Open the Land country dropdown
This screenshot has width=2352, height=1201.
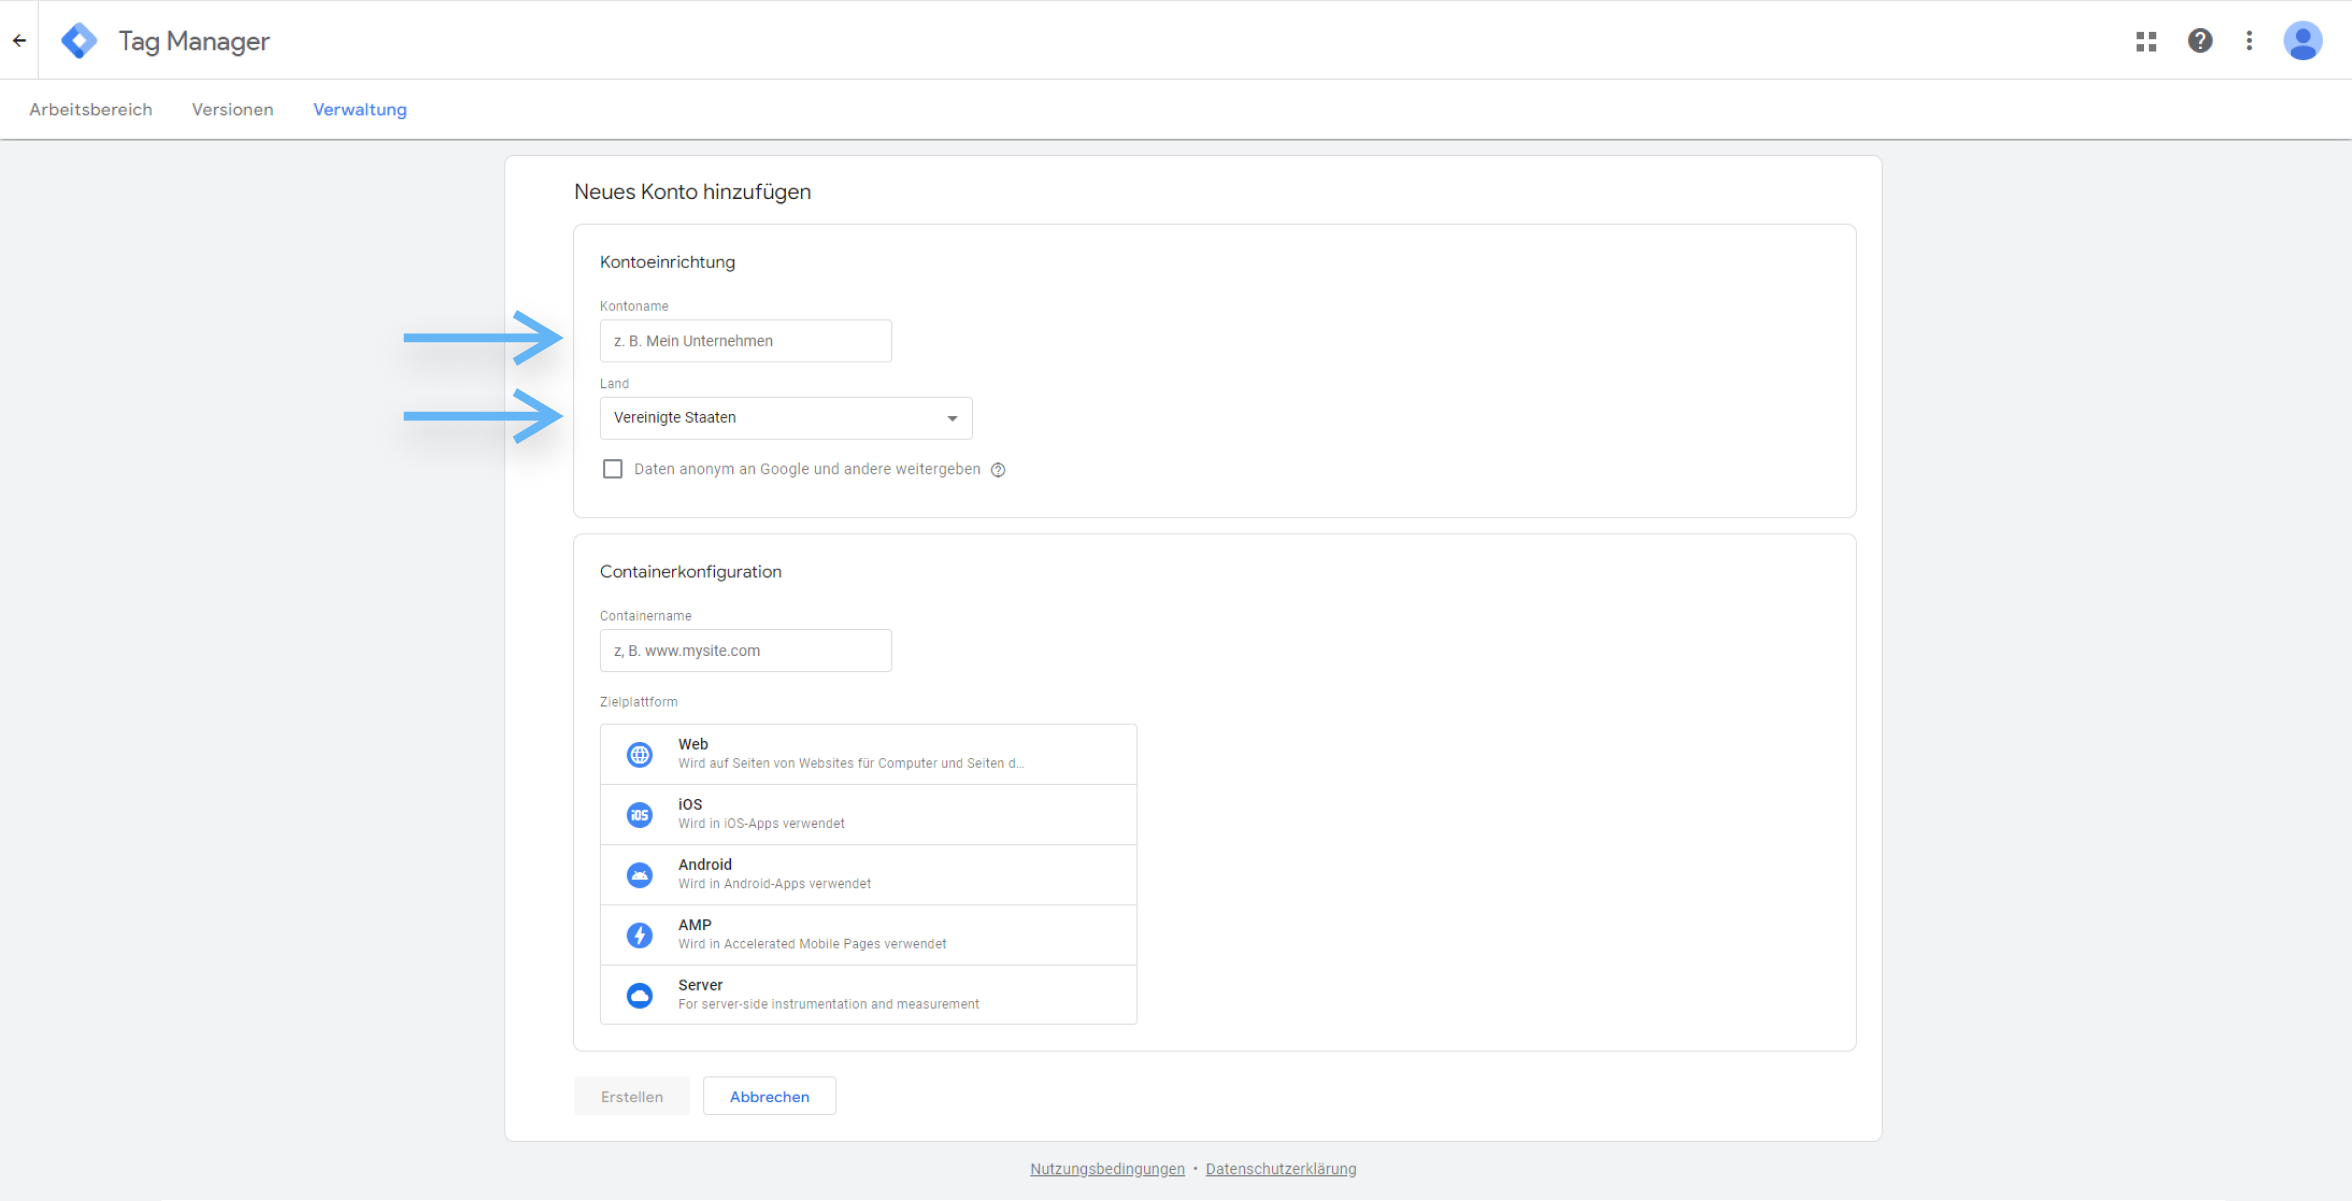coord(785,418)
